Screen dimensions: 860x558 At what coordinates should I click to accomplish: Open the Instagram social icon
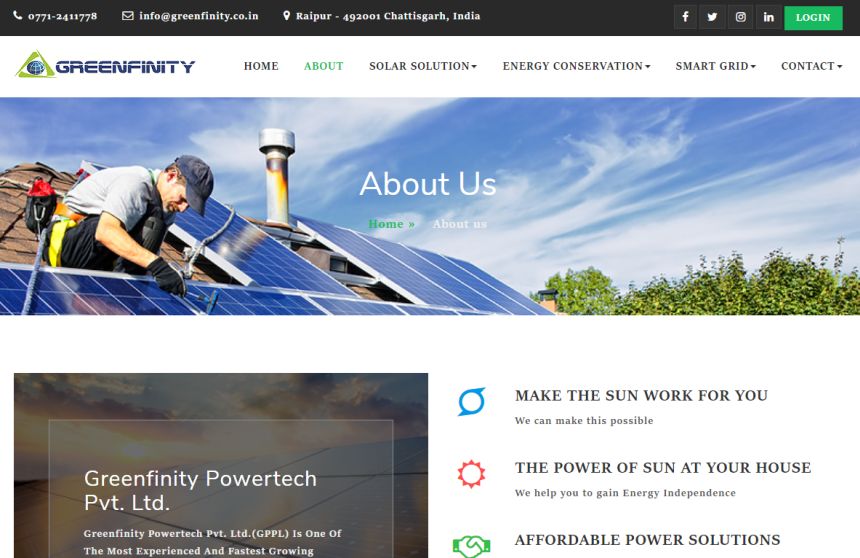click(740, 17)
